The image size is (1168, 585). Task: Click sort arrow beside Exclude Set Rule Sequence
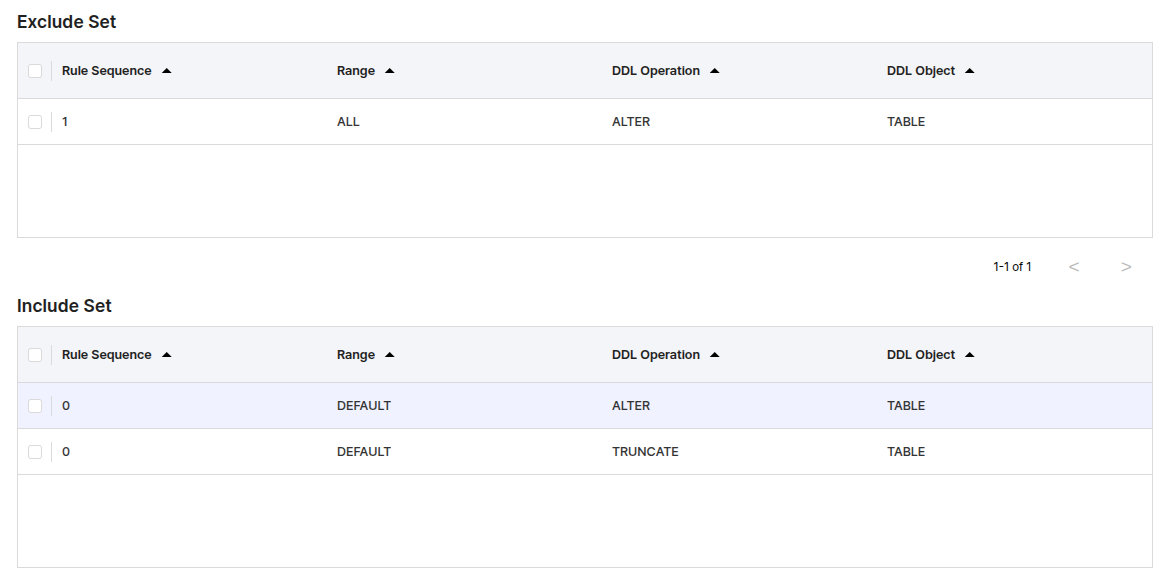point(167,71)
